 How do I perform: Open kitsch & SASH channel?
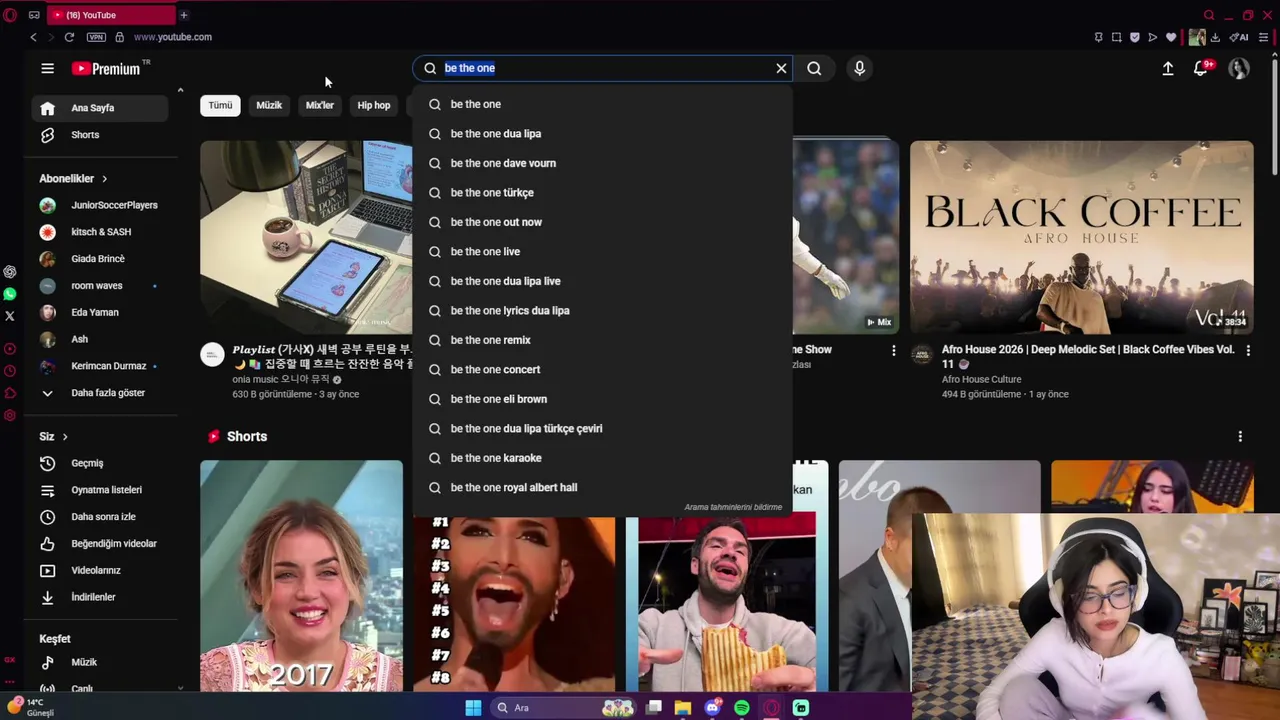(99, 232)
